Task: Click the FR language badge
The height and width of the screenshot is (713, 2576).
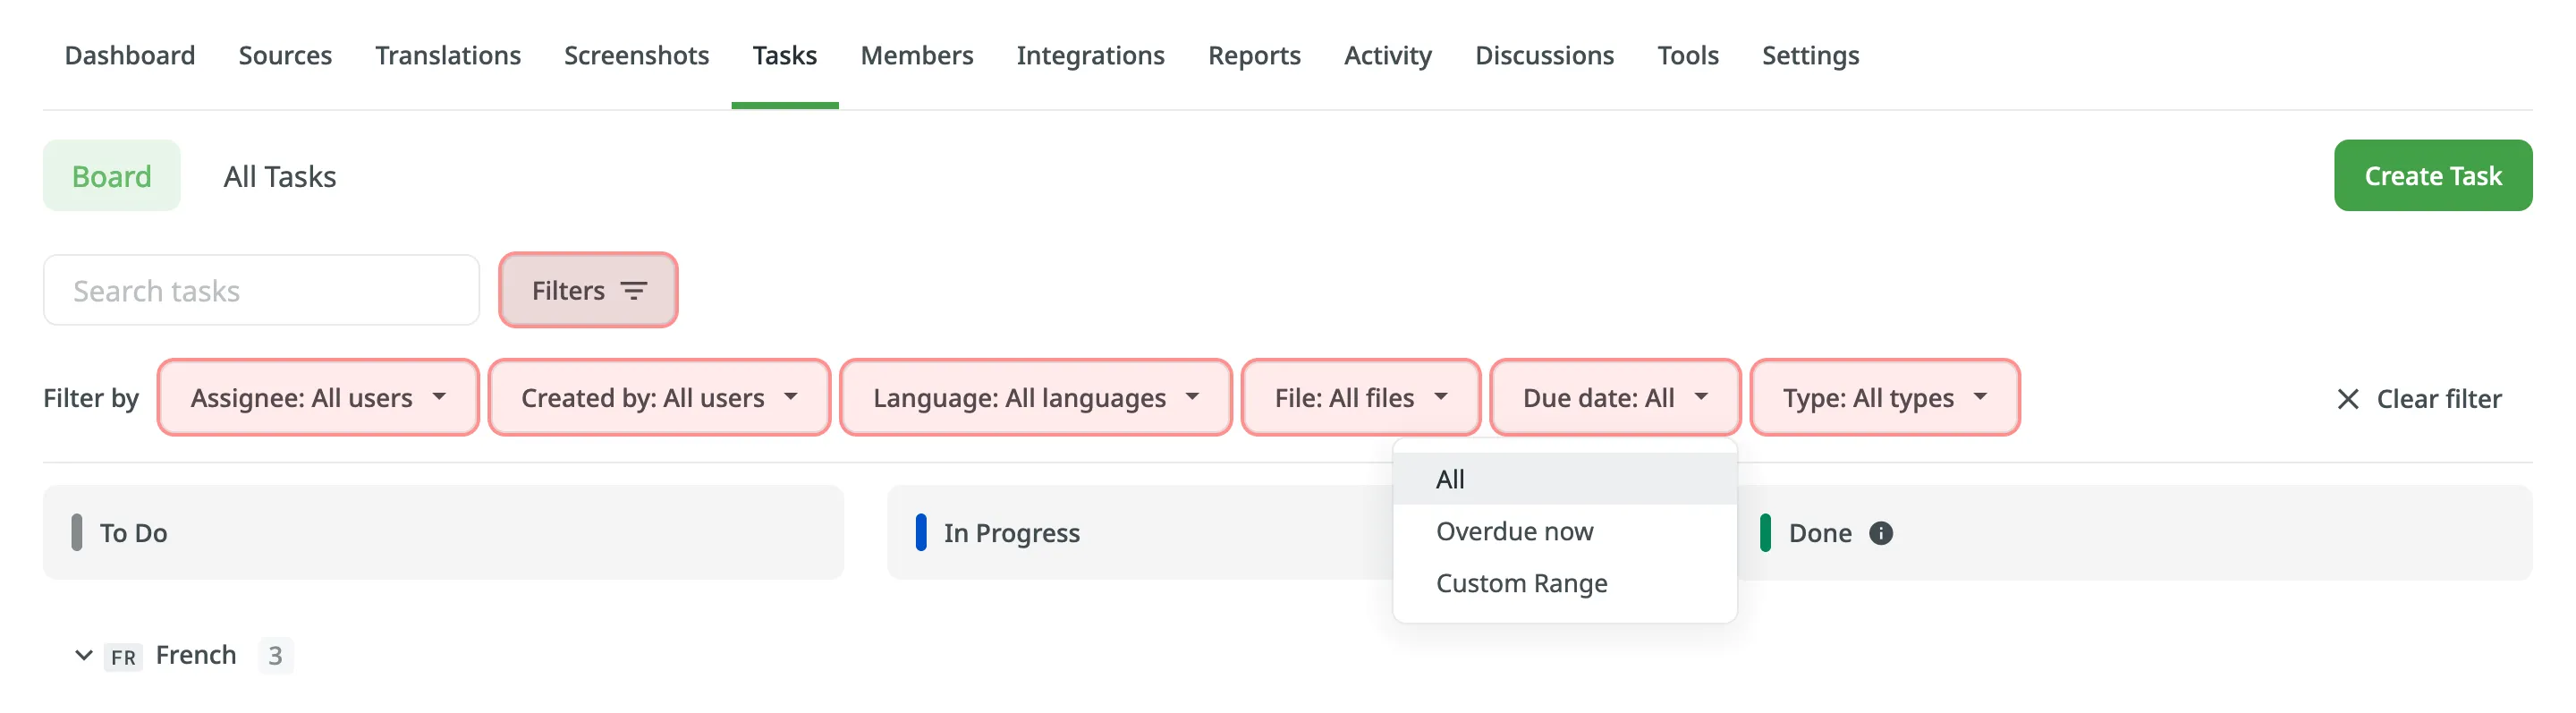Action: pyautogui.click(x=123, y=657)
